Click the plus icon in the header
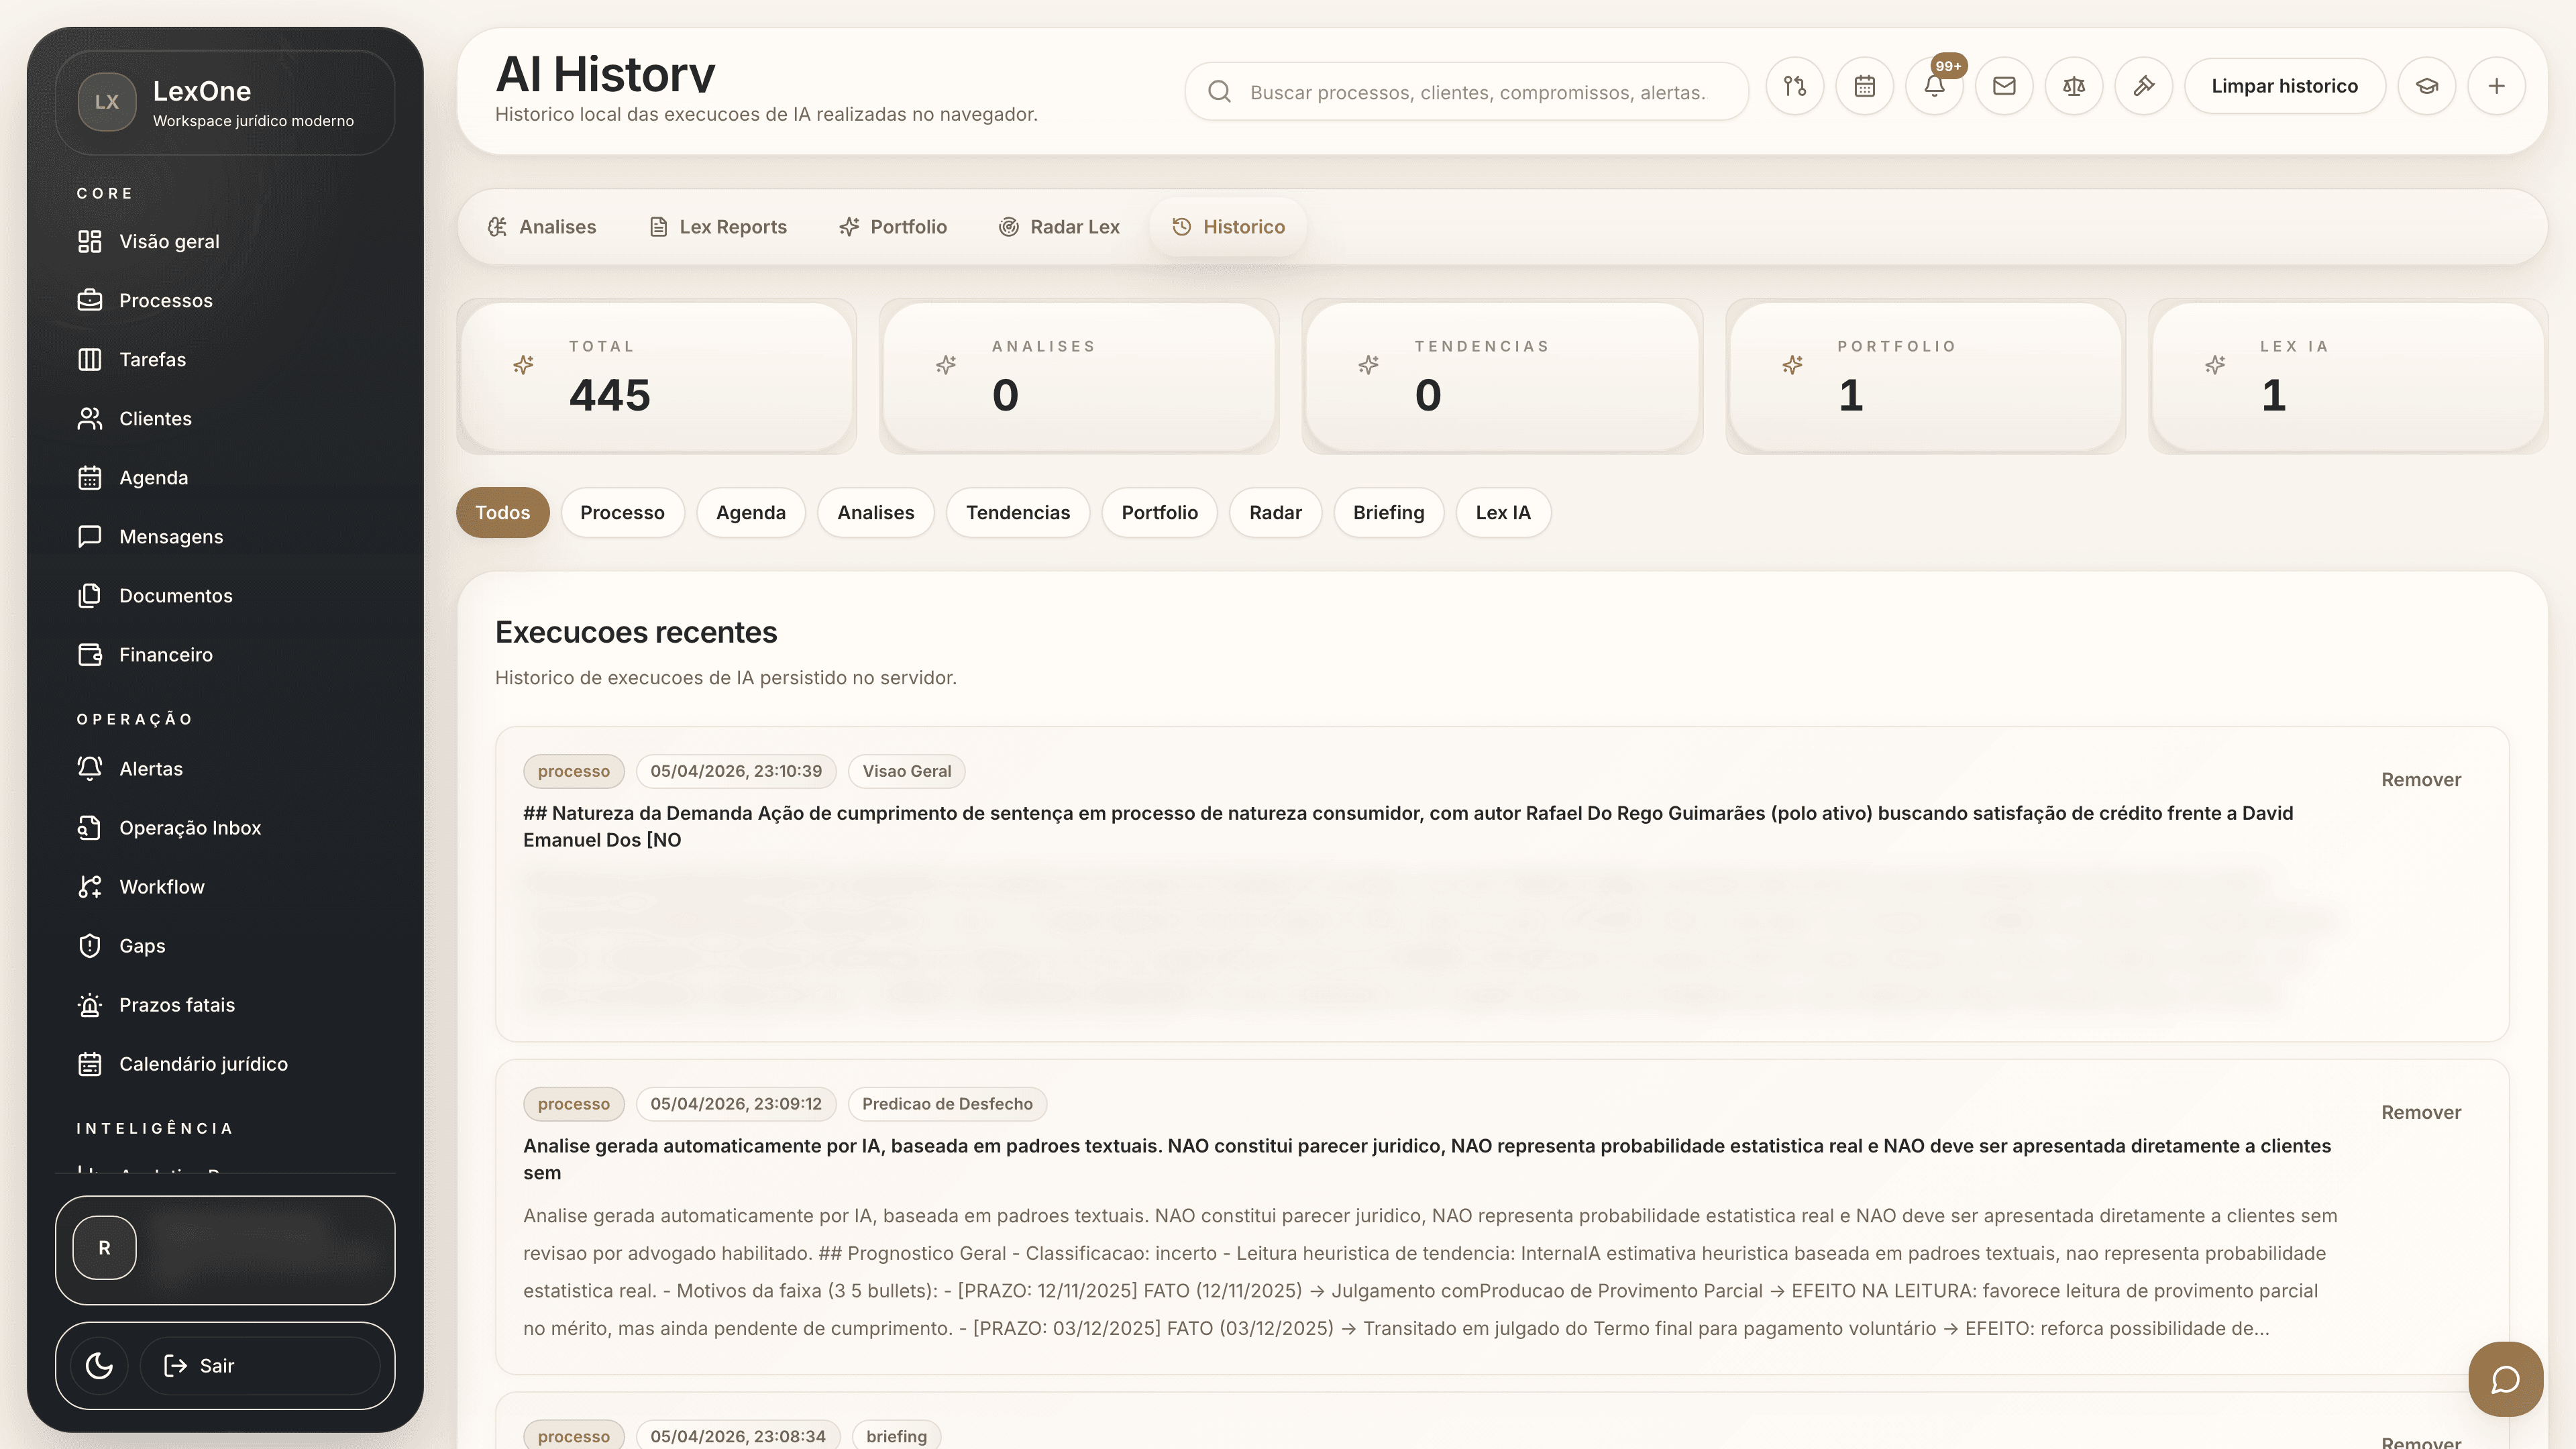 coord(2497,86)
